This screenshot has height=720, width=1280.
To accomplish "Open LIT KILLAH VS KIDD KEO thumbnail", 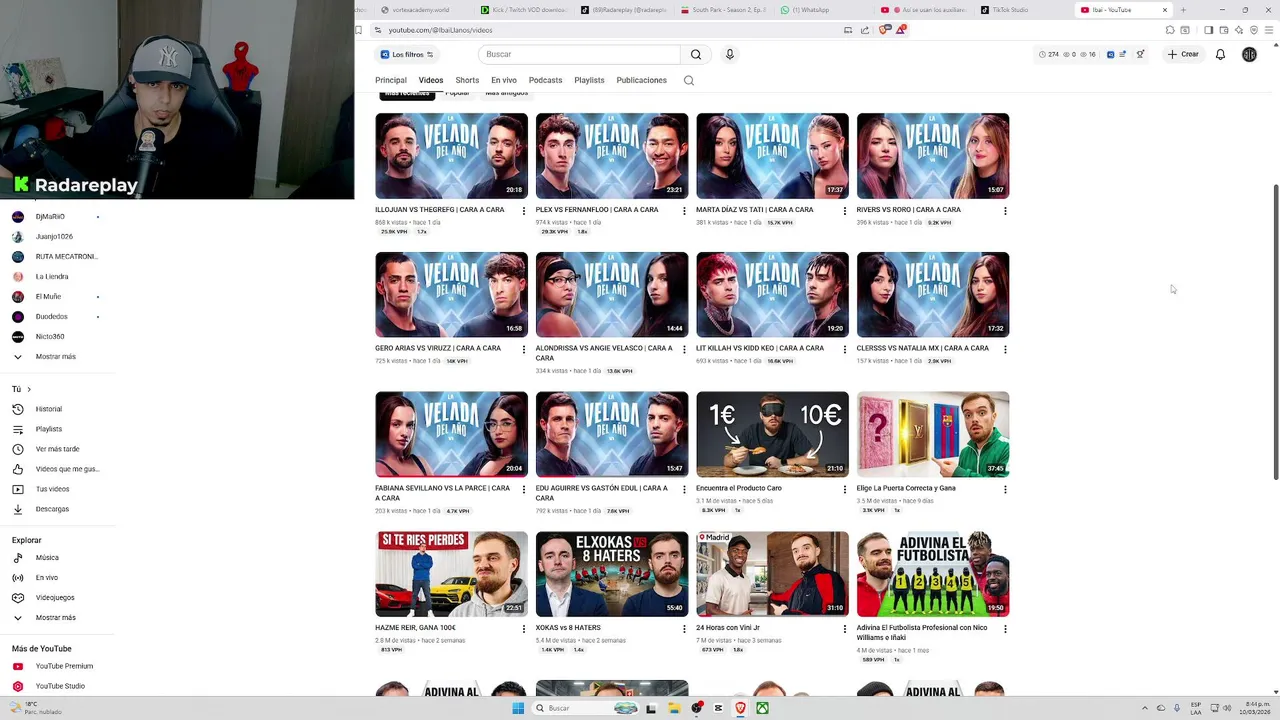I will pyautogui.click(x=772, y=294).
